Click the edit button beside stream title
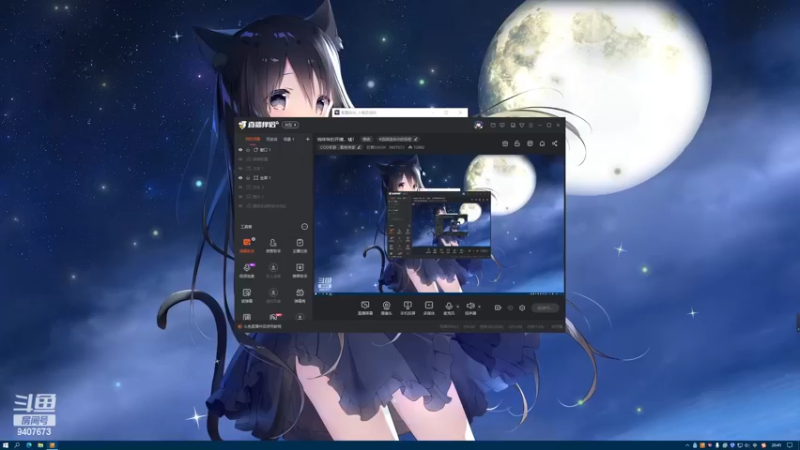800x450 pixels. [x=366, y=139]
